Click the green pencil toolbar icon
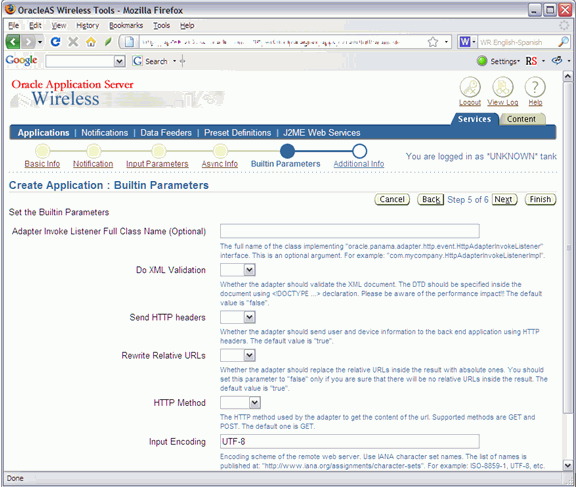Viewport: 576px width, 487px height. click(x=108, y=42)
